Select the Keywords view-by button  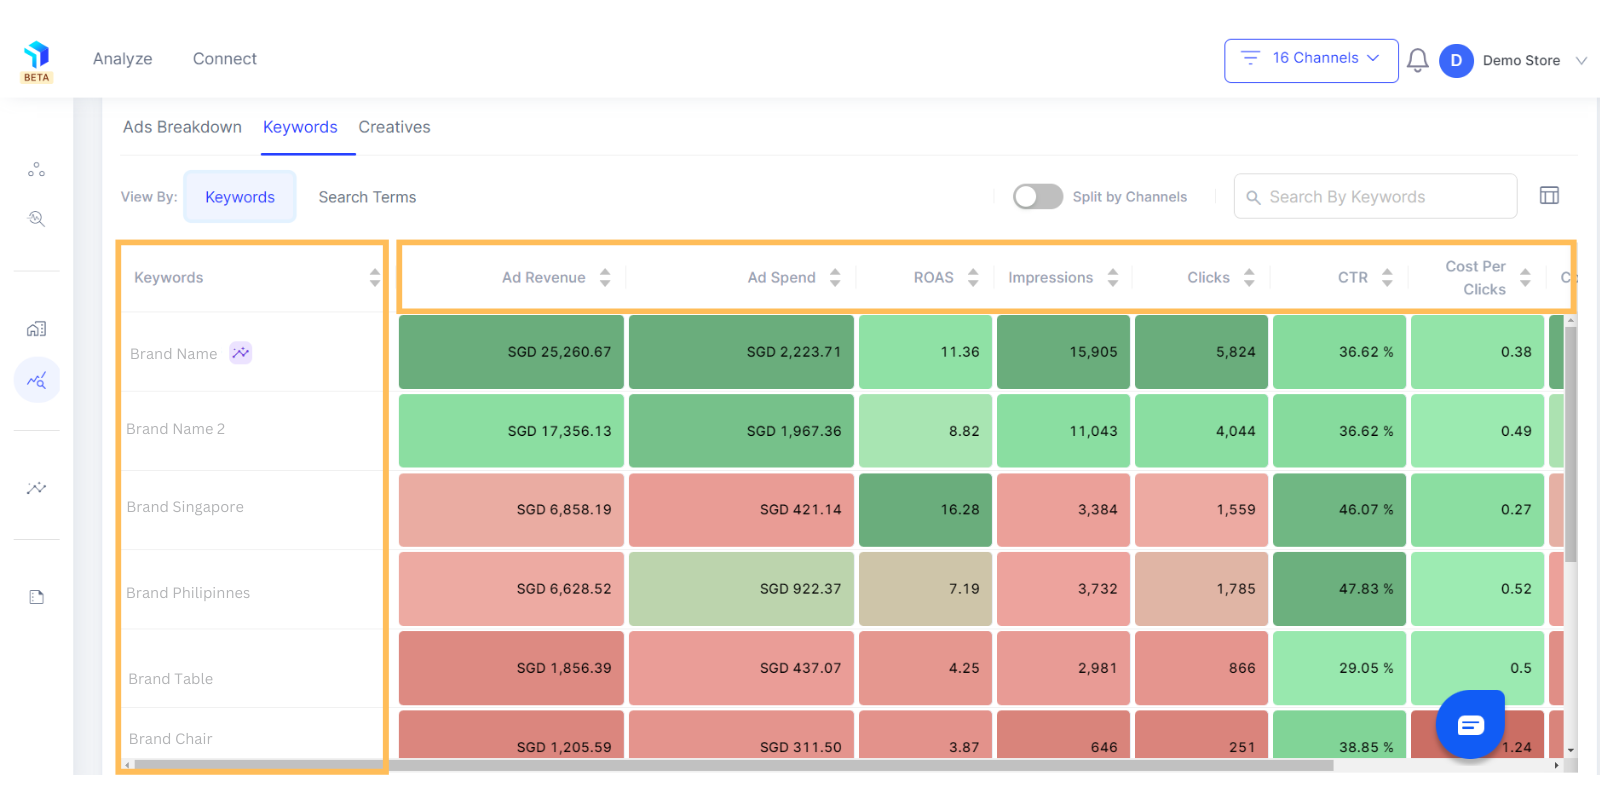tap(240, 196)
